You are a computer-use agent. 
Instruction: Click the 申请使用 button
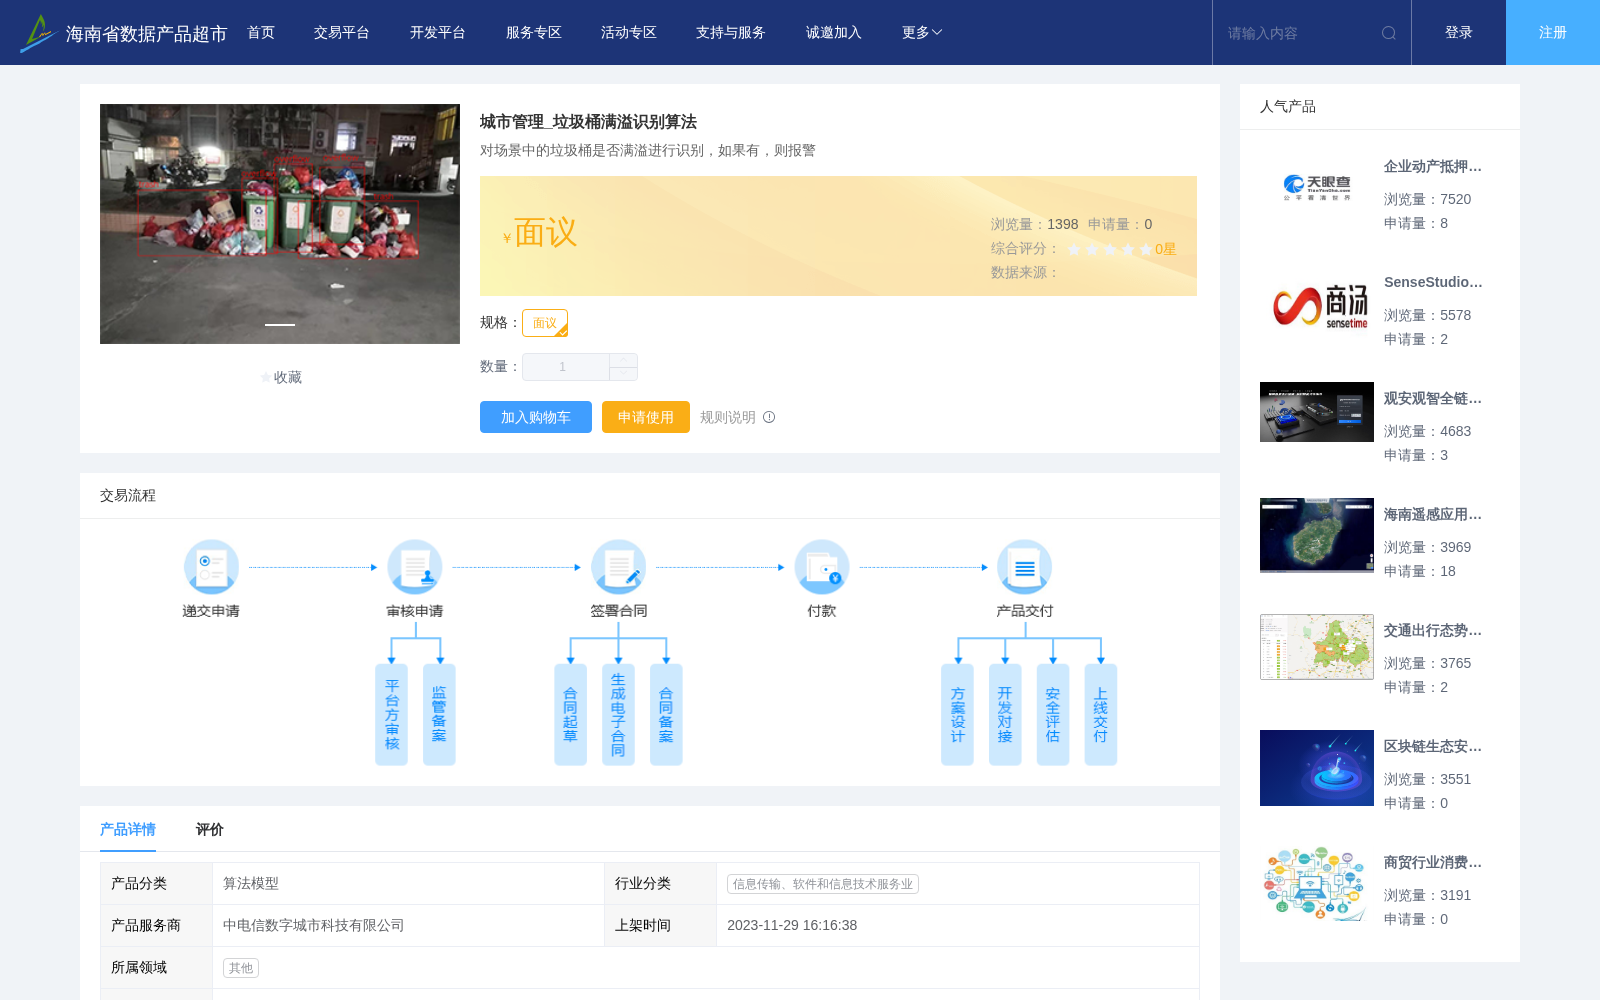646,417
